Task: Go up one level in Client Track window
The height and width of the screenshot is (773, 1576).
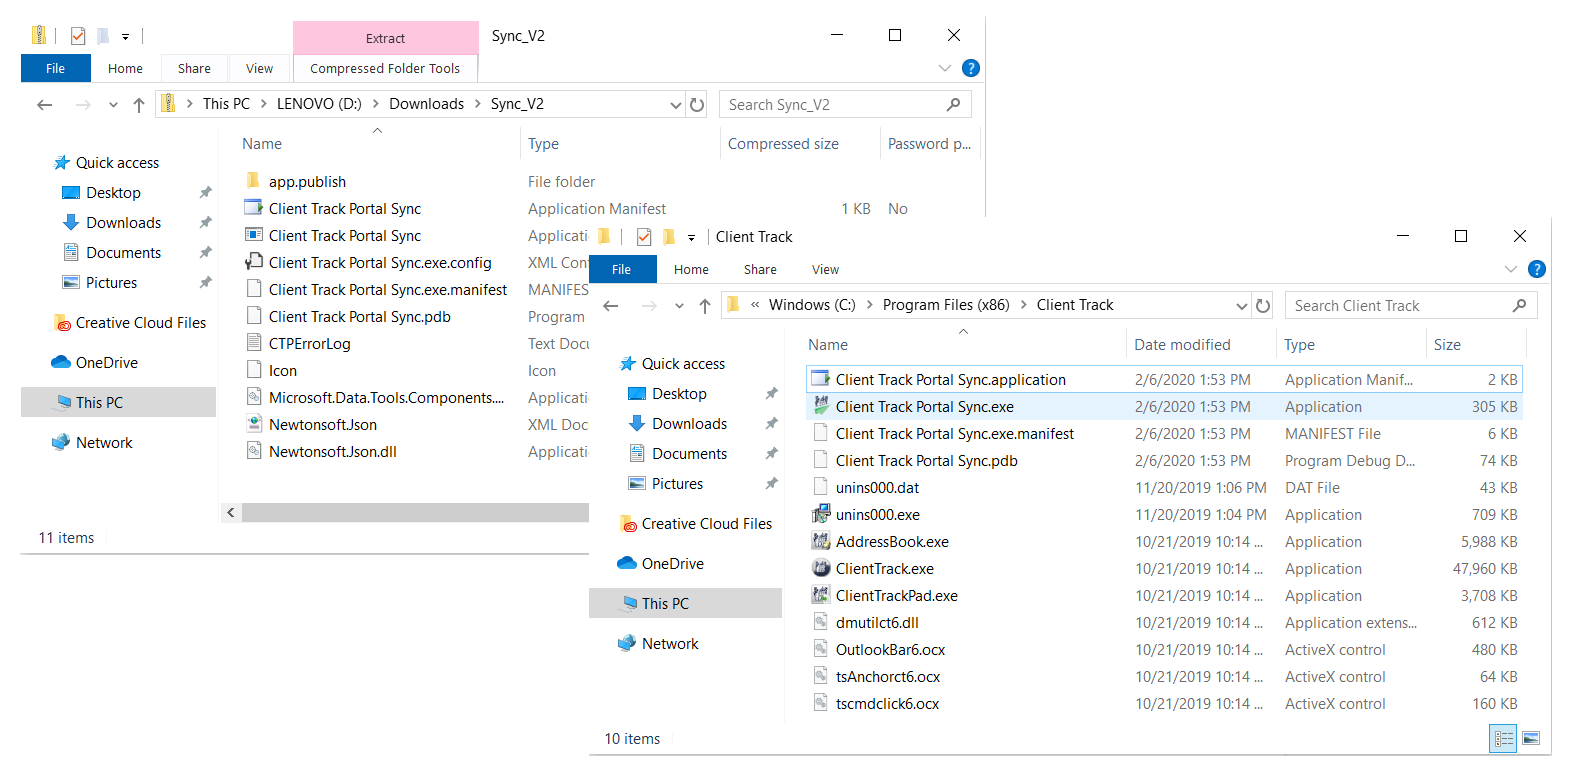Action: pyautogui.click(x=705, y=306)
